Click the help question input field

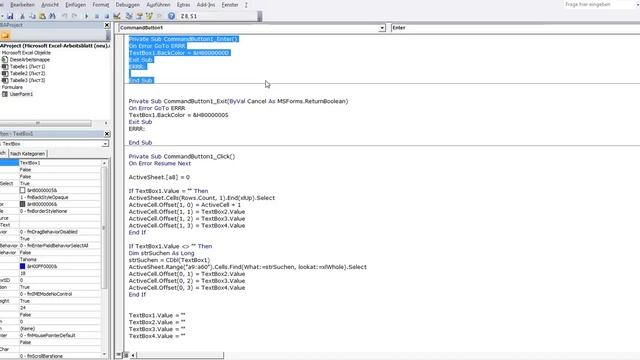click(600, 4)
